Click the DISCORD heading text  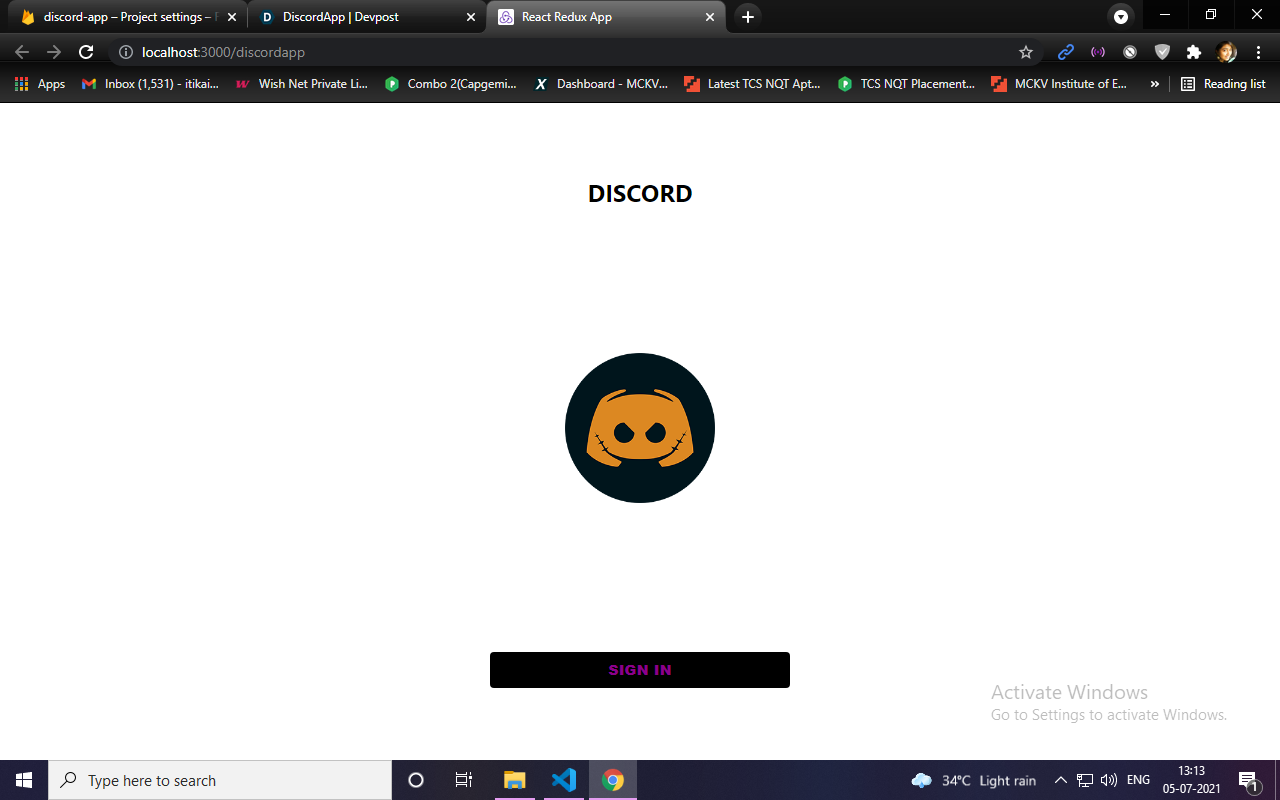coord(640,194)
